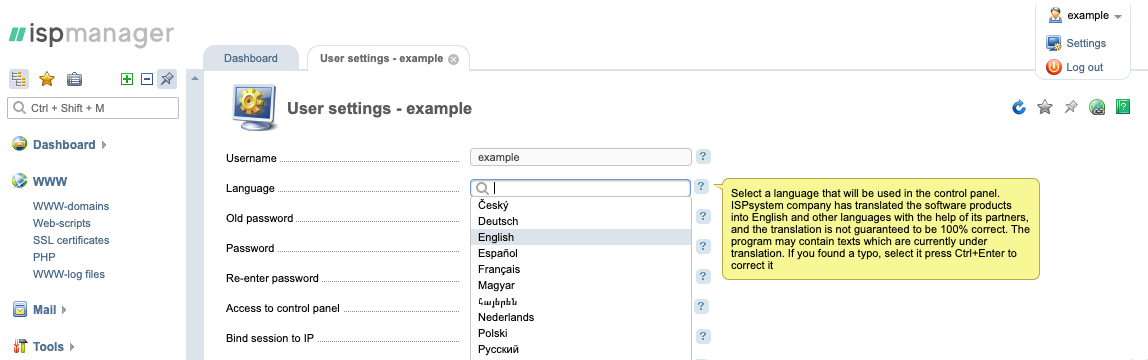Click the Settings monitor icon

tap(1054, 43)
